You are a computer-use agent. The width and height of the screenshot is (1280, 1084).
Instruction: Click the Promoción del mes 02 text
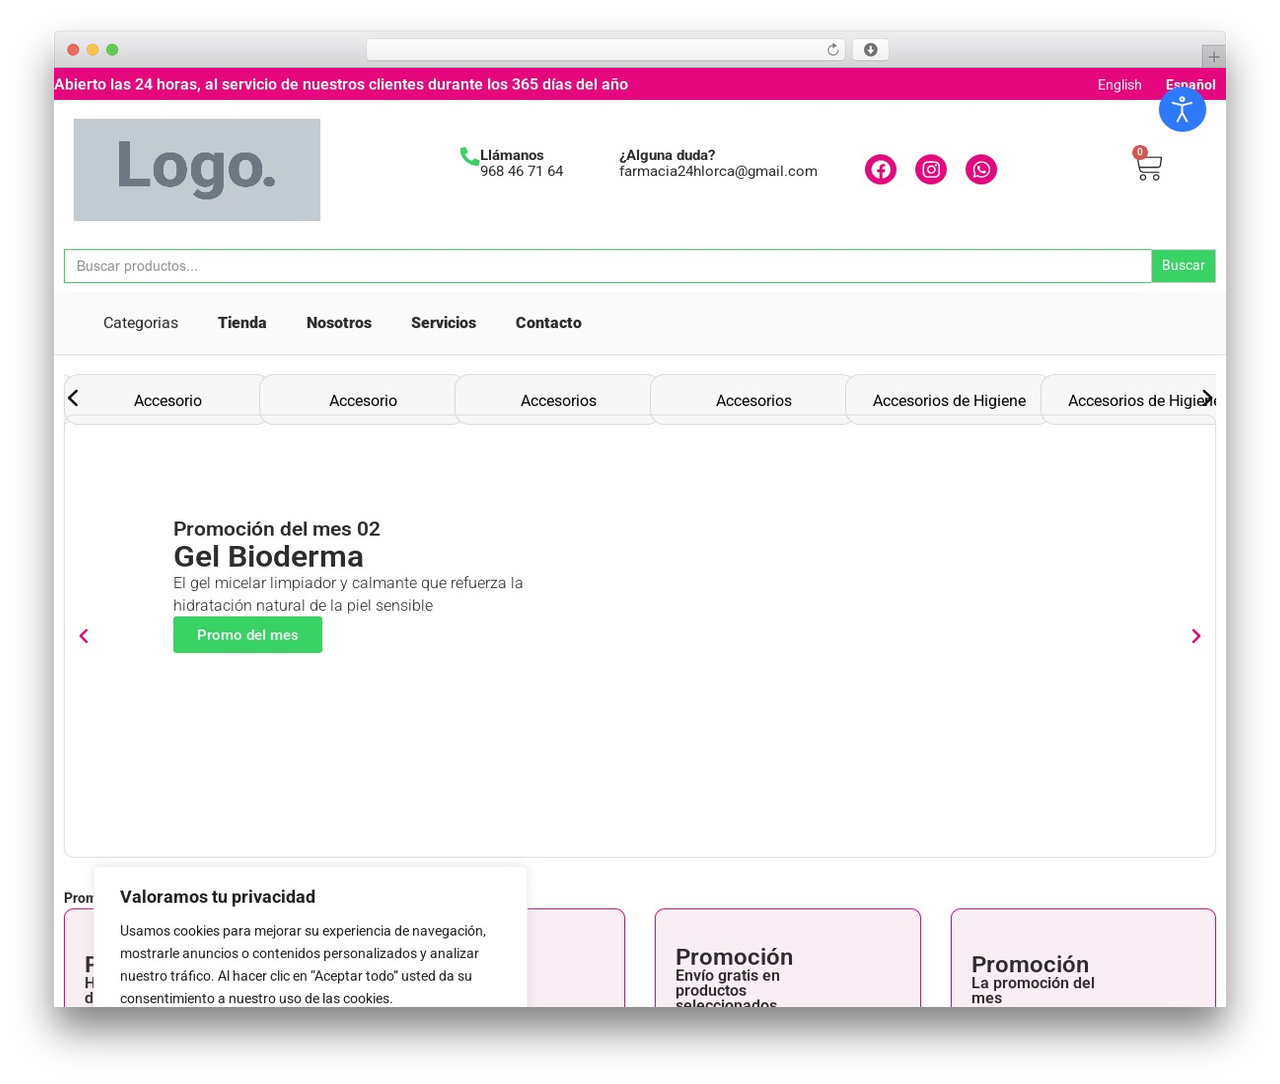(276, 529)
